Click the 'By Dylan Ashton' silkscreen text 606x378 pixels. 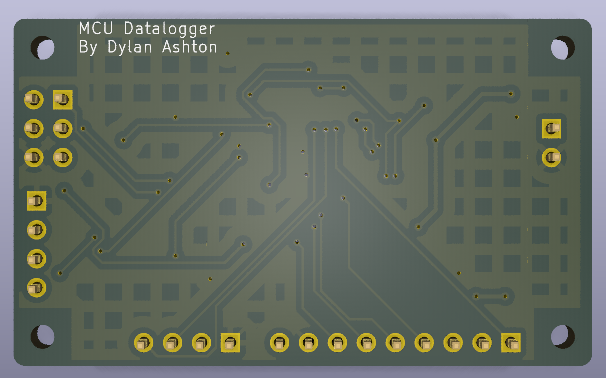pos(148,47)
